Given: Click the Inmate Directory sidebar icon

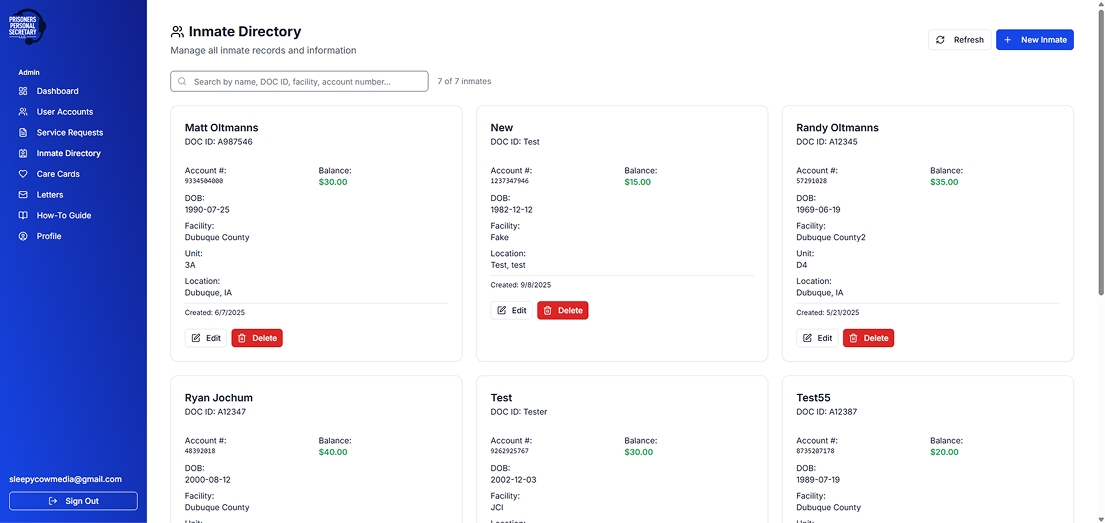Looking at the screenshot, I should [24, 153].
